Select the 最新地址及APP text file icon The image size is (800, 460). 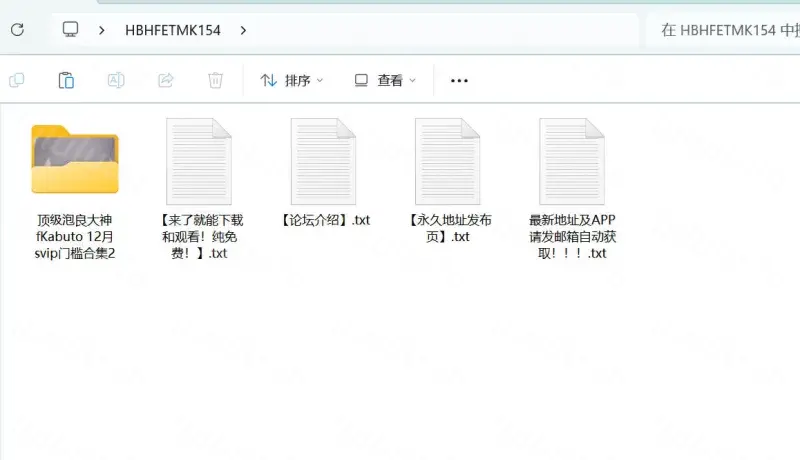pyautogui.click(x=572, y=161)
